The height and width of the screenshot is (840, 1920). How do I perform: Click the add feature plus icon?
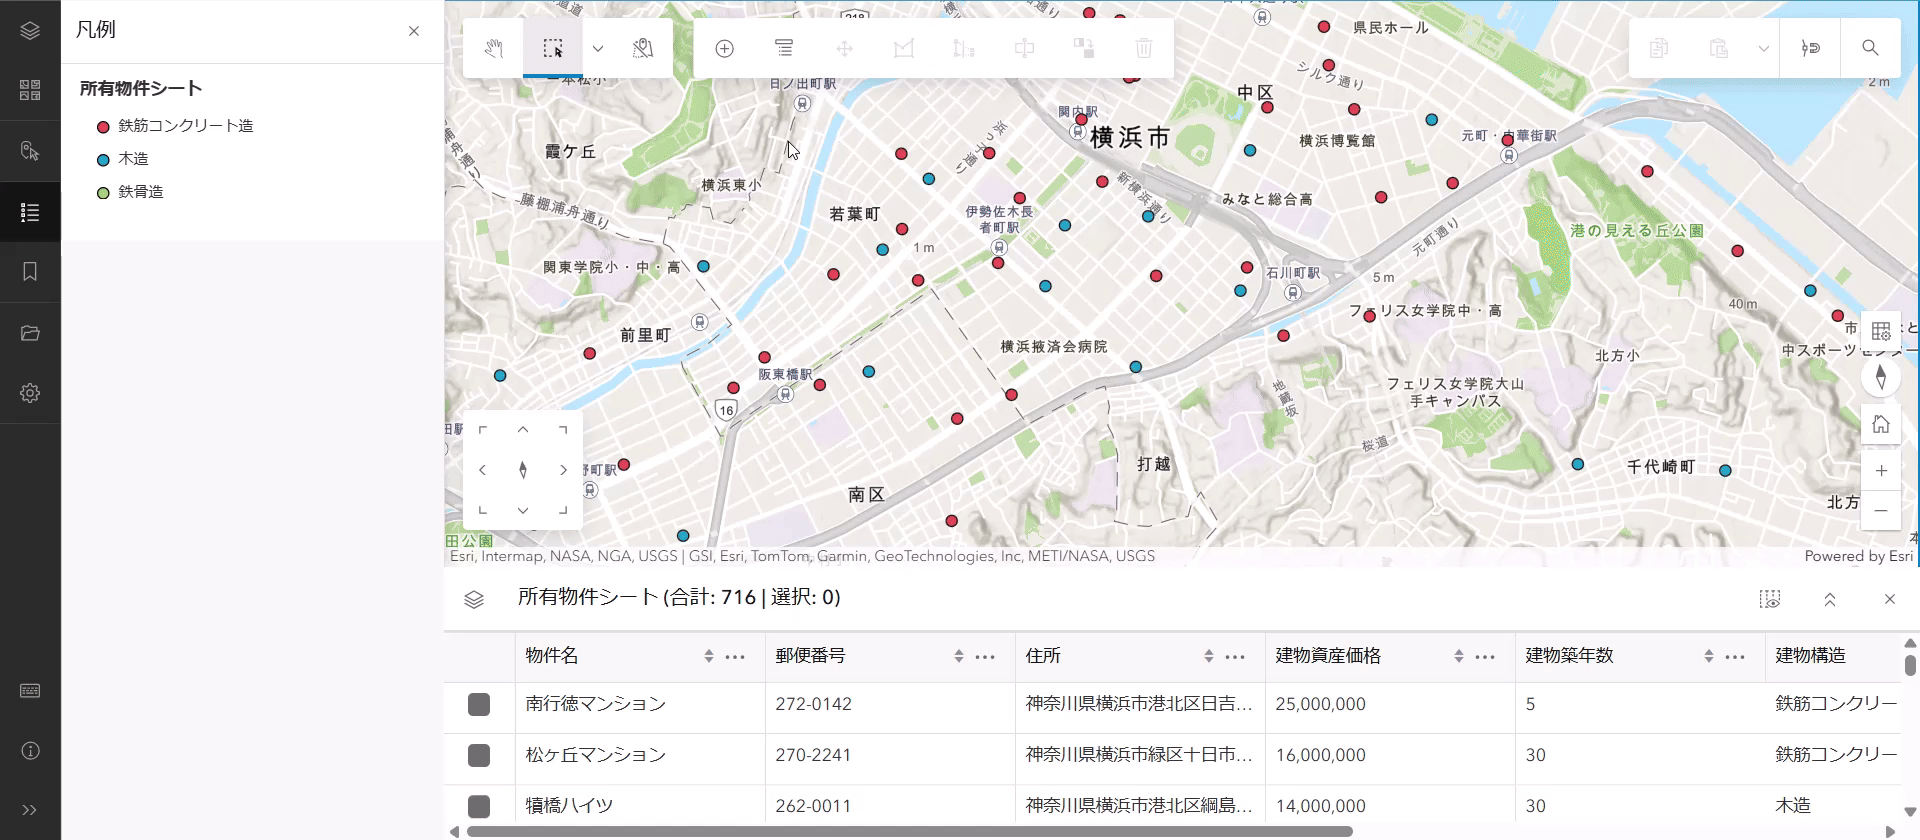(725, 48)
